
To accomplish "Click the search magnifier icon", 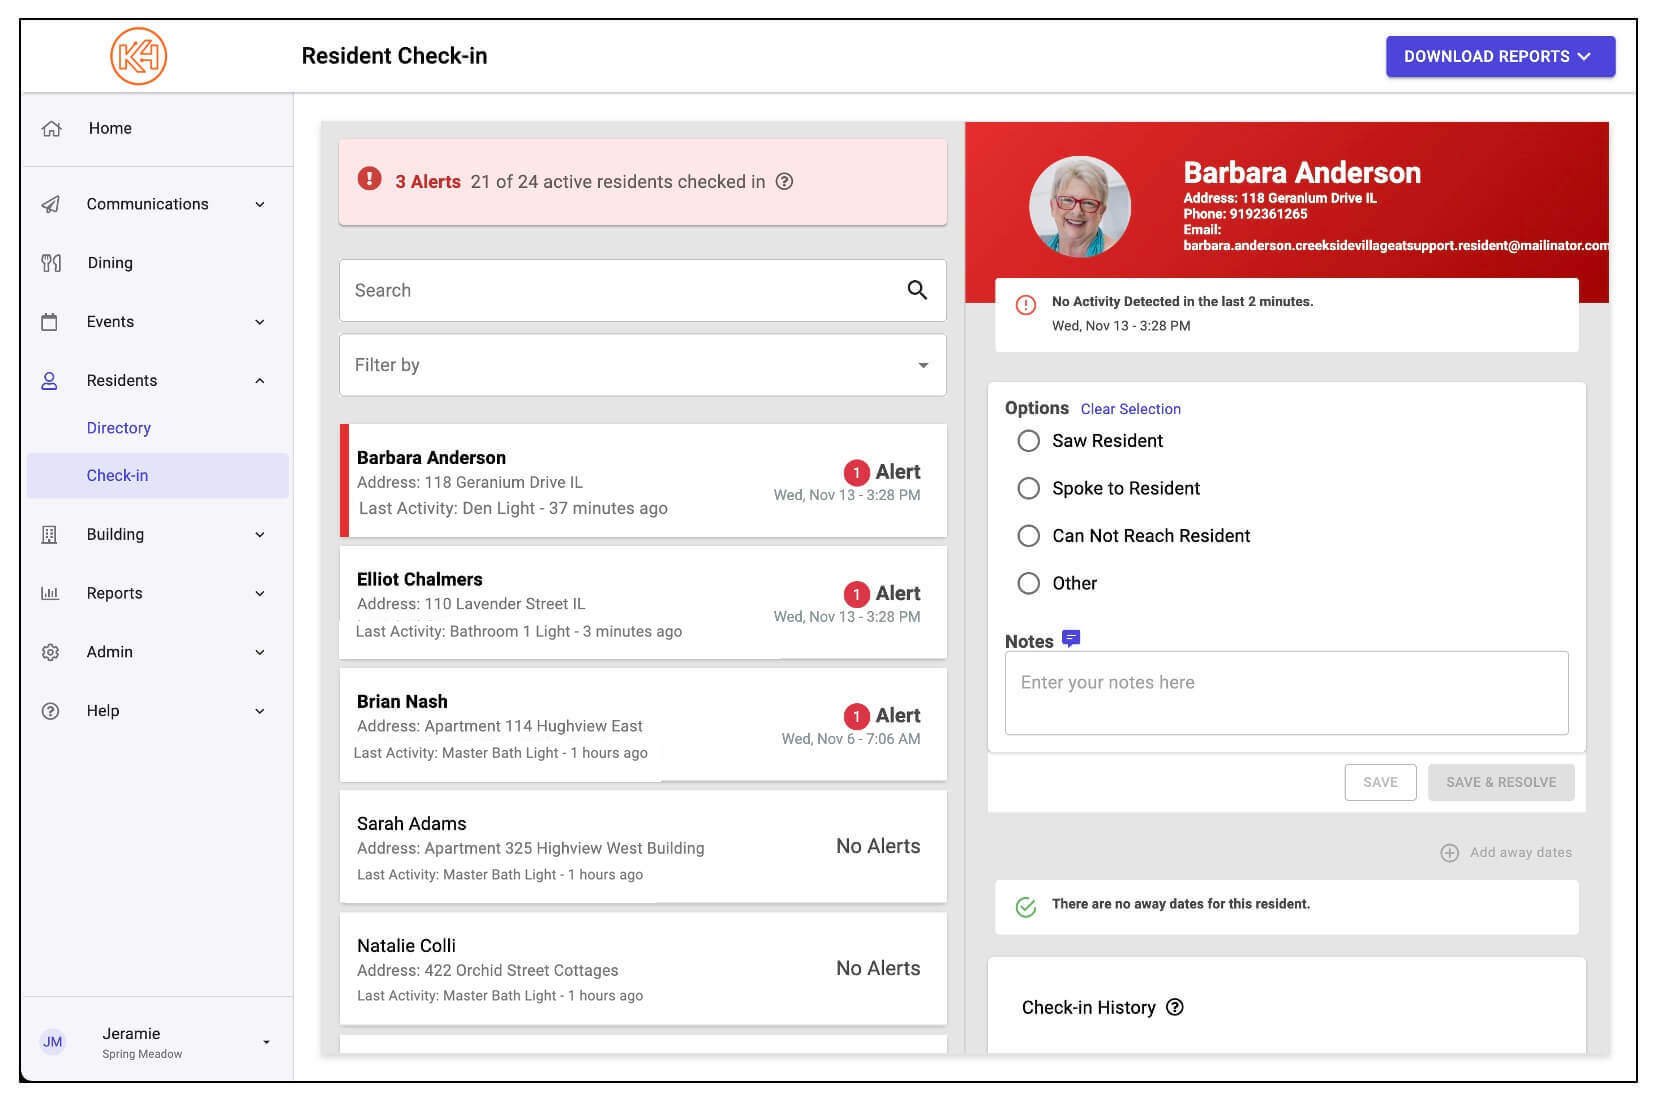I will click(916, 290).
